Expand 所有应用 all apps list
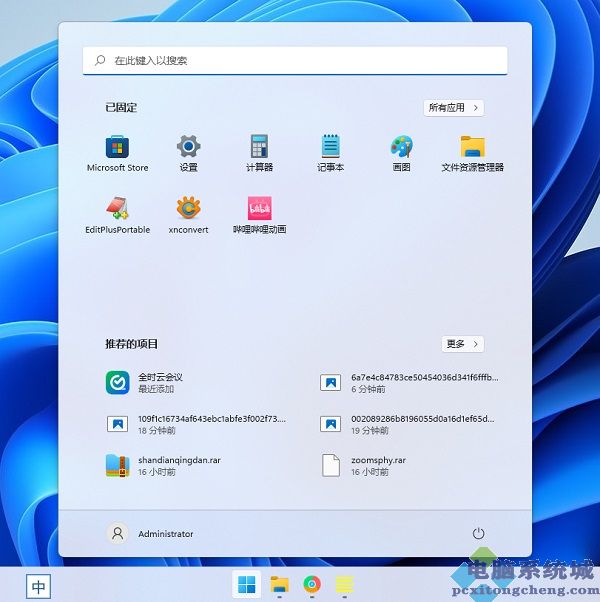 tap(454, 108)
